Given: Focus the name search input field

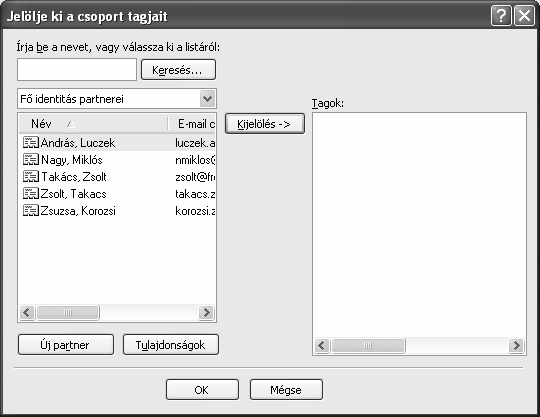Looking at the screenshot, I should [x=77, y=70].
